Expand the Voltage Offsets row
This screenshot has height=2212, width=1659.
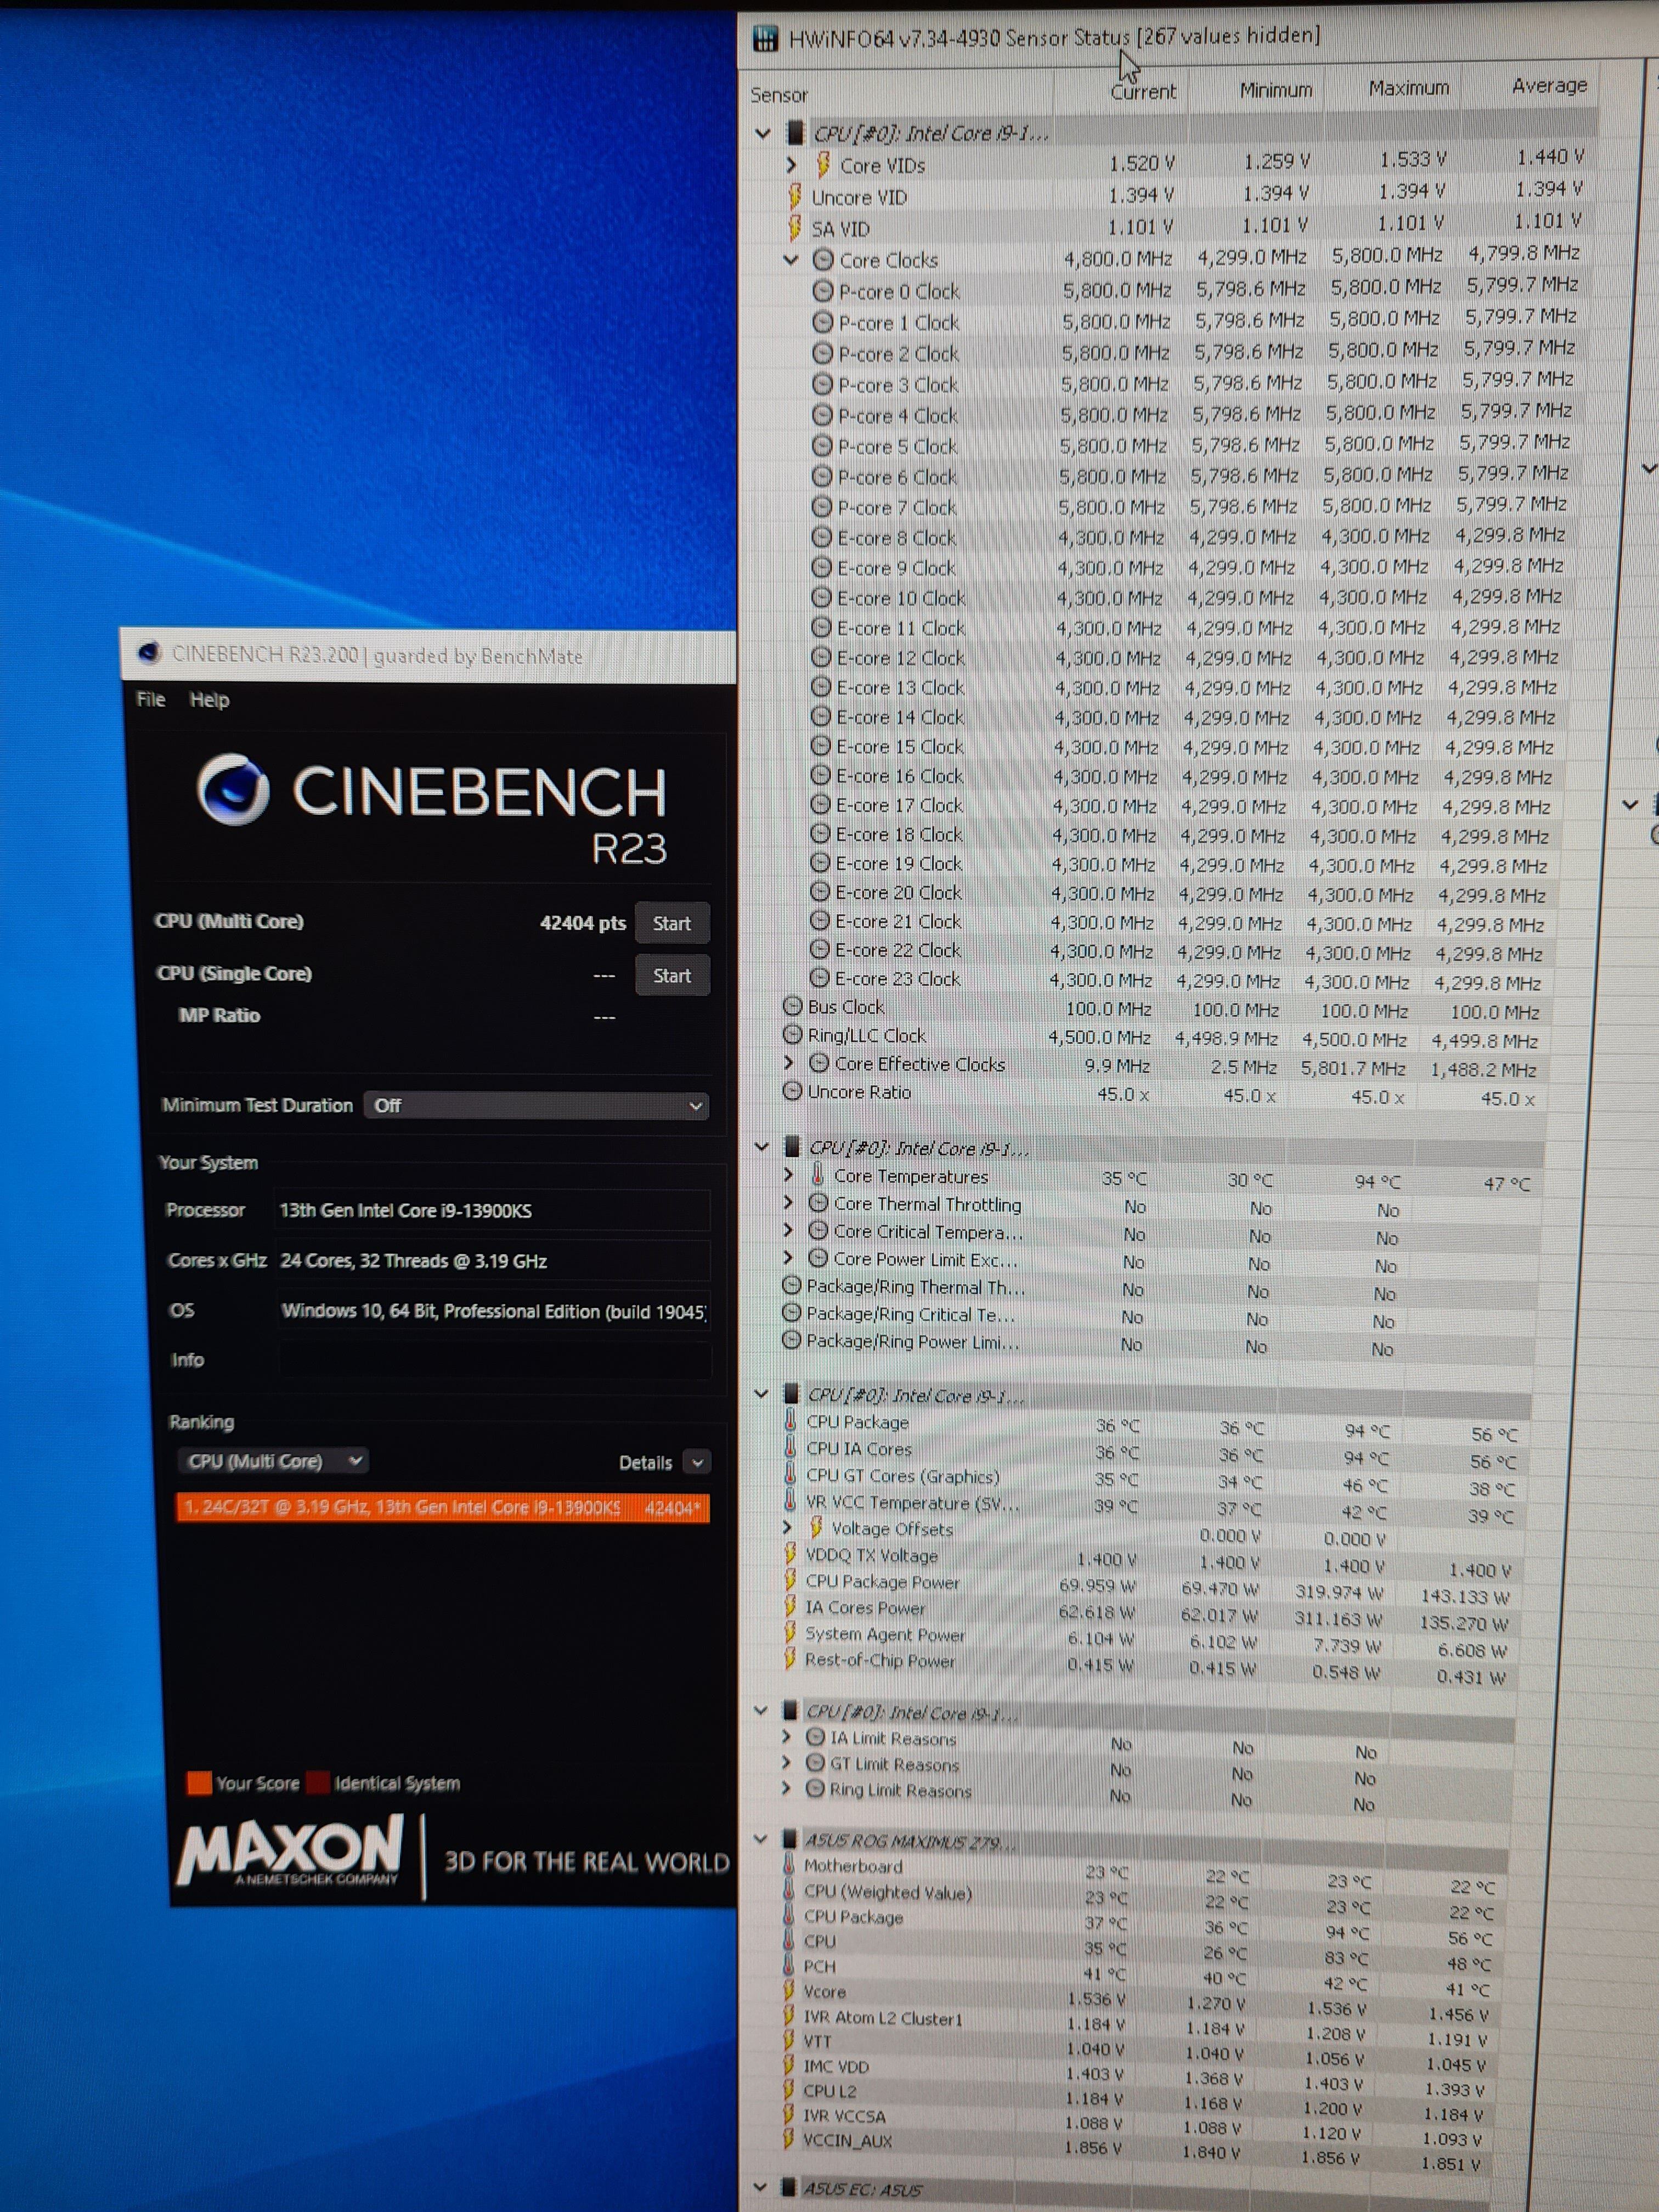tap(786, 1527)
